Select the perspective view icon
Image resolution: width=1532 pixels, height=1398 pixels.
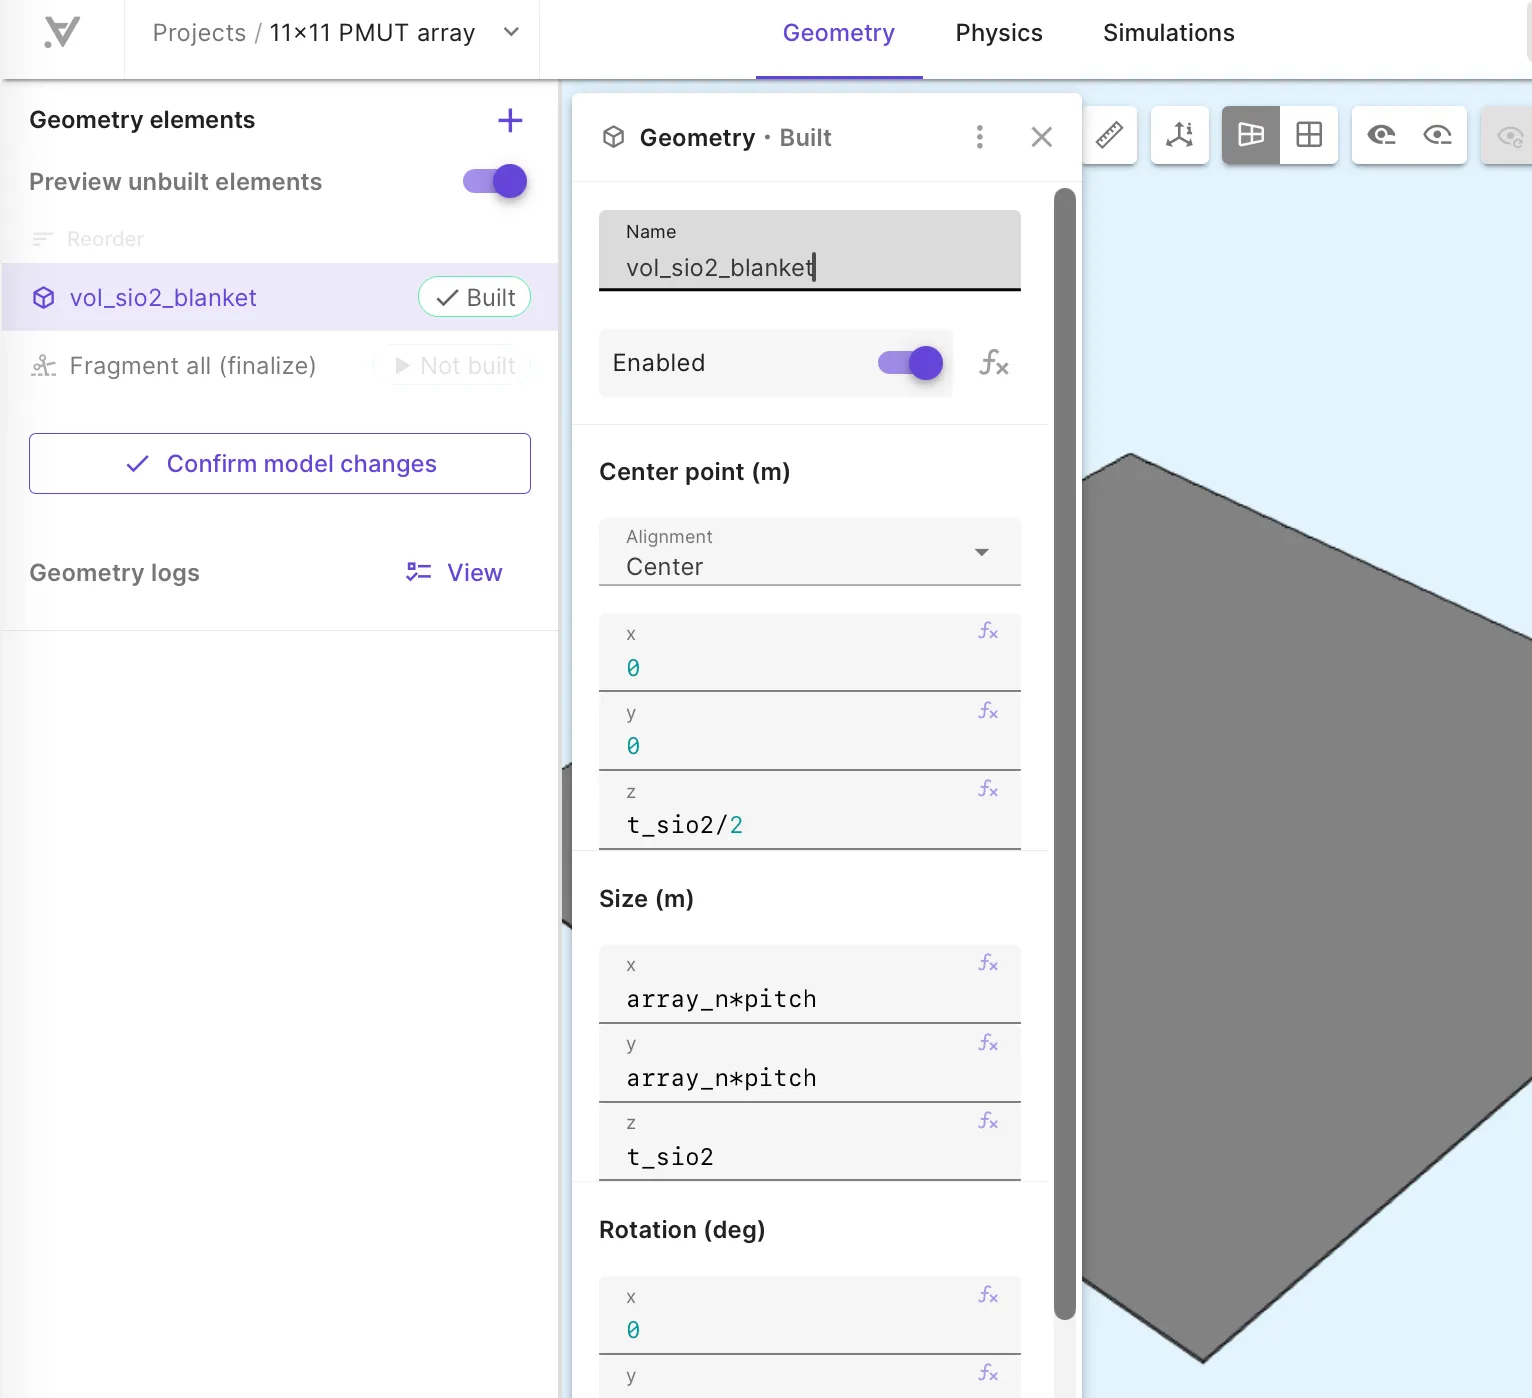coord(1251,134)
